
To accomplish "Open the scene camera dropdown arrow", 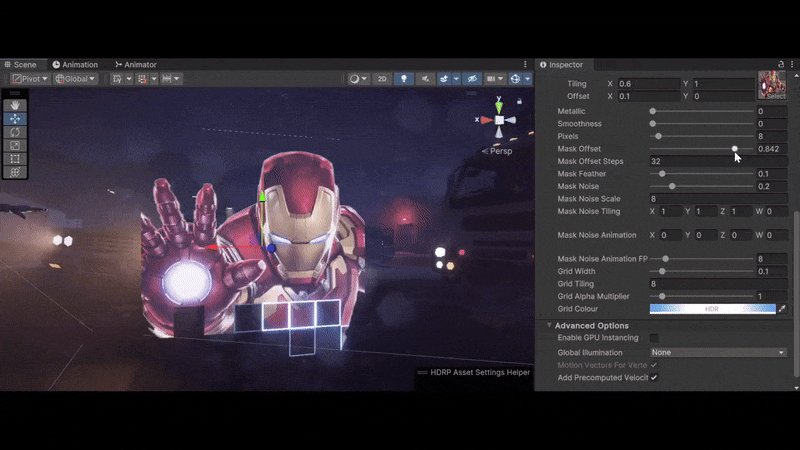I will (x=501, y=79).
